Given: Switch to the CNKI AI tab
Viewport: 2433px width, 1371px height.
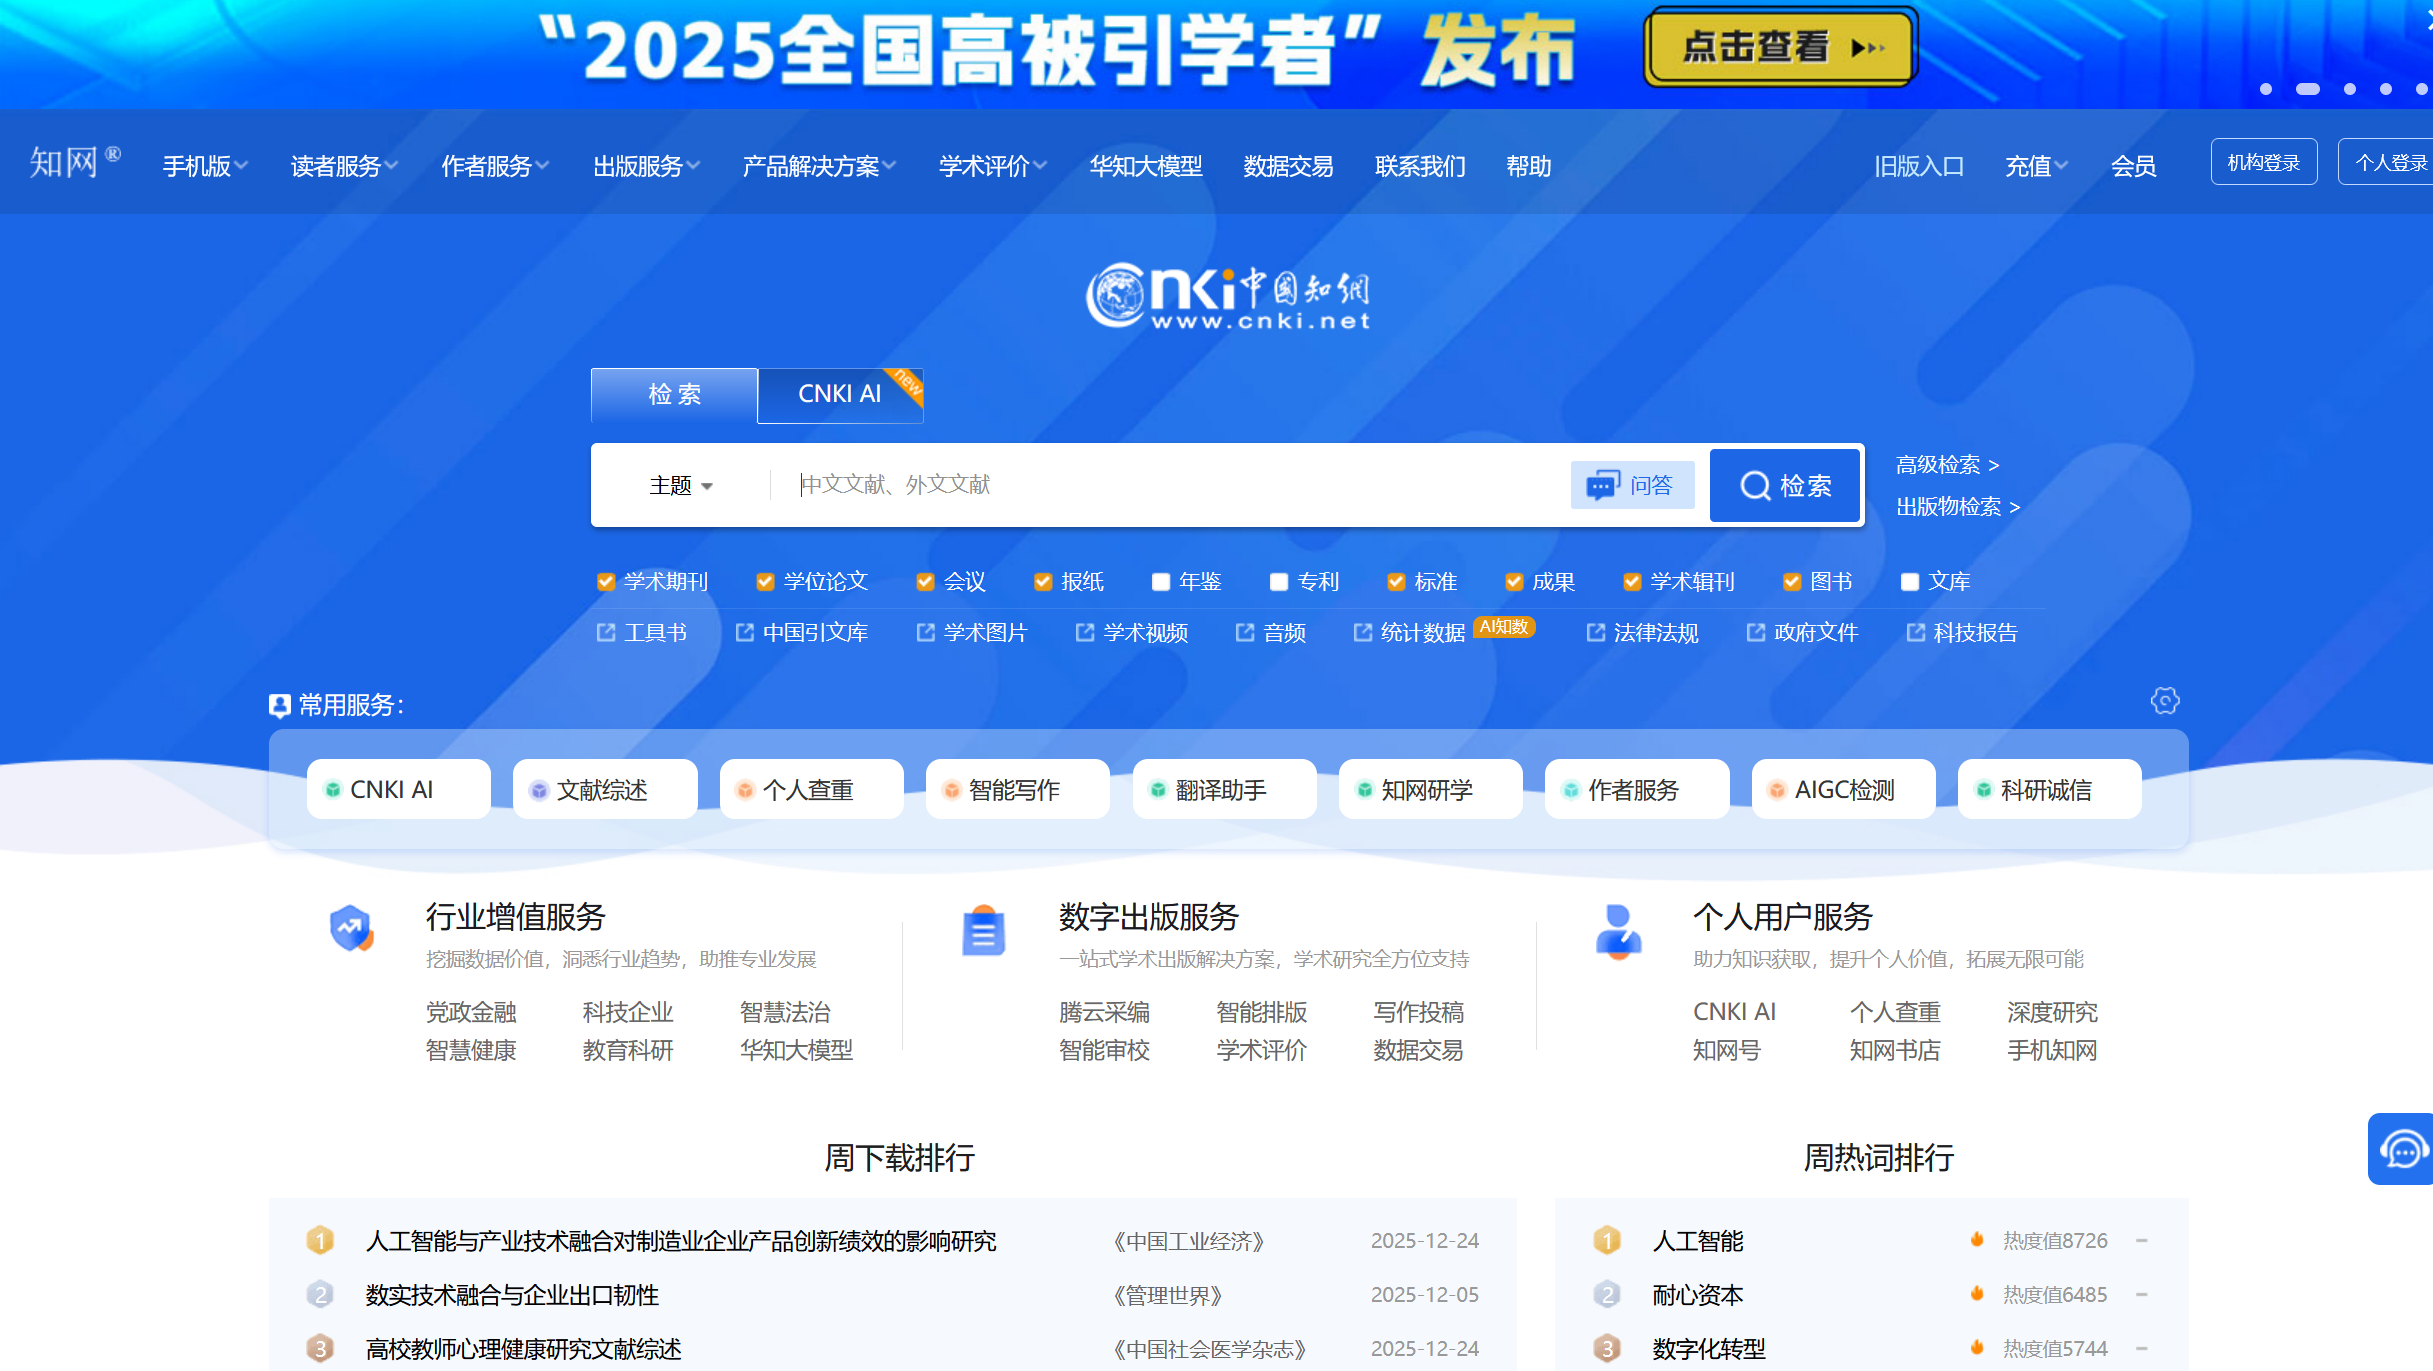Looking at the screenshot, I should point(839,394).
